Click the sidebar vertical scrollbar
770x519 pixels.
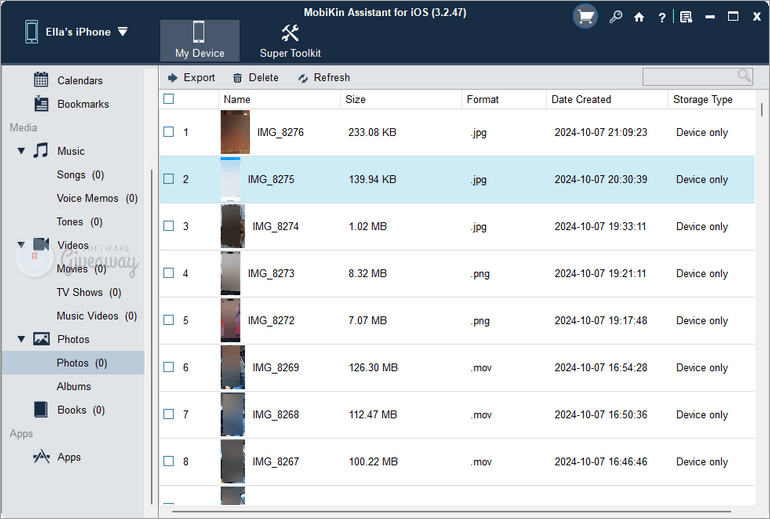pos(151,336)
